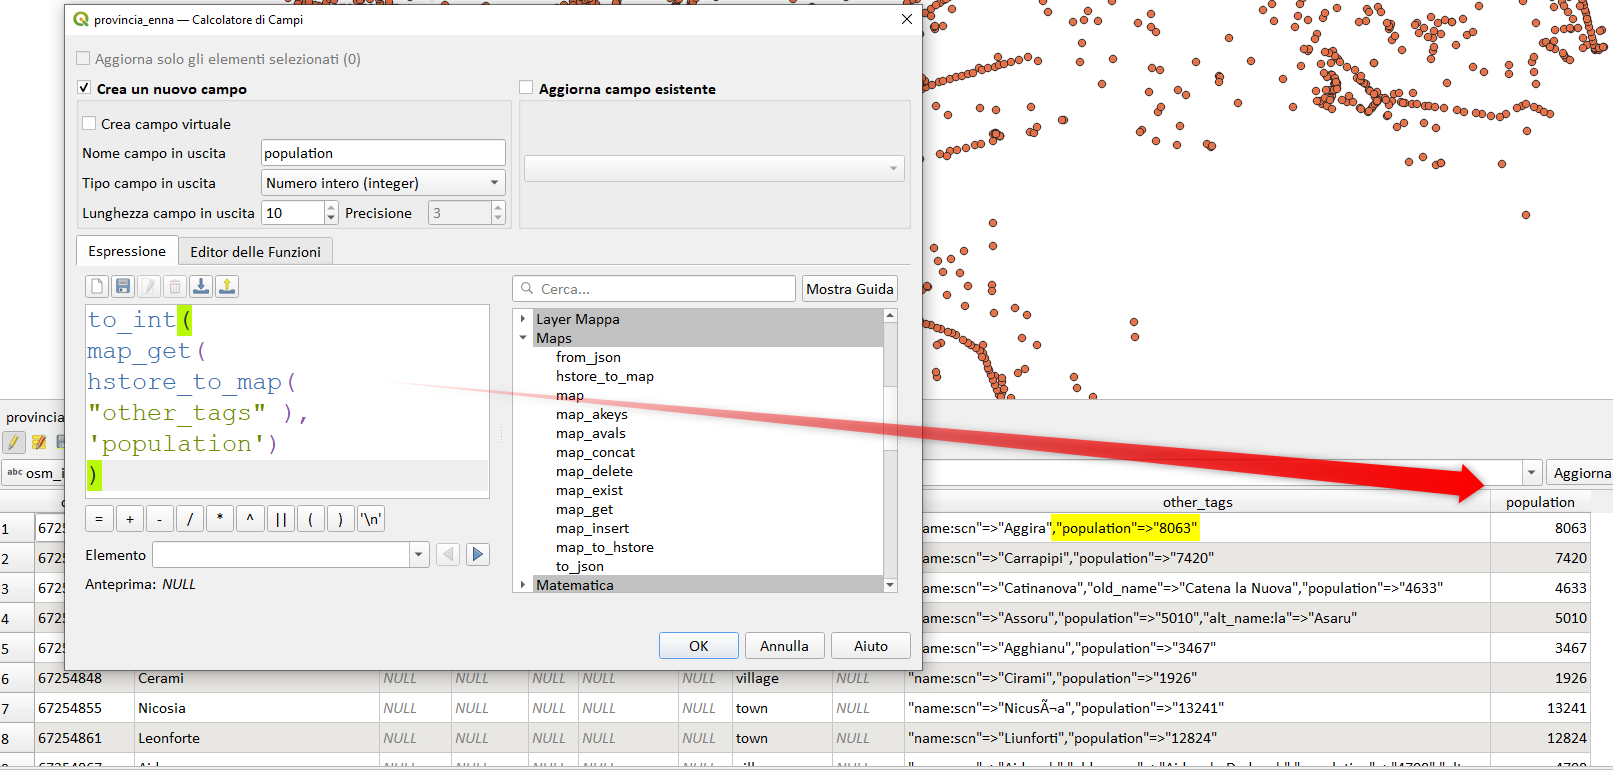Insert the newline '\n' operator button

coord(371,519)
